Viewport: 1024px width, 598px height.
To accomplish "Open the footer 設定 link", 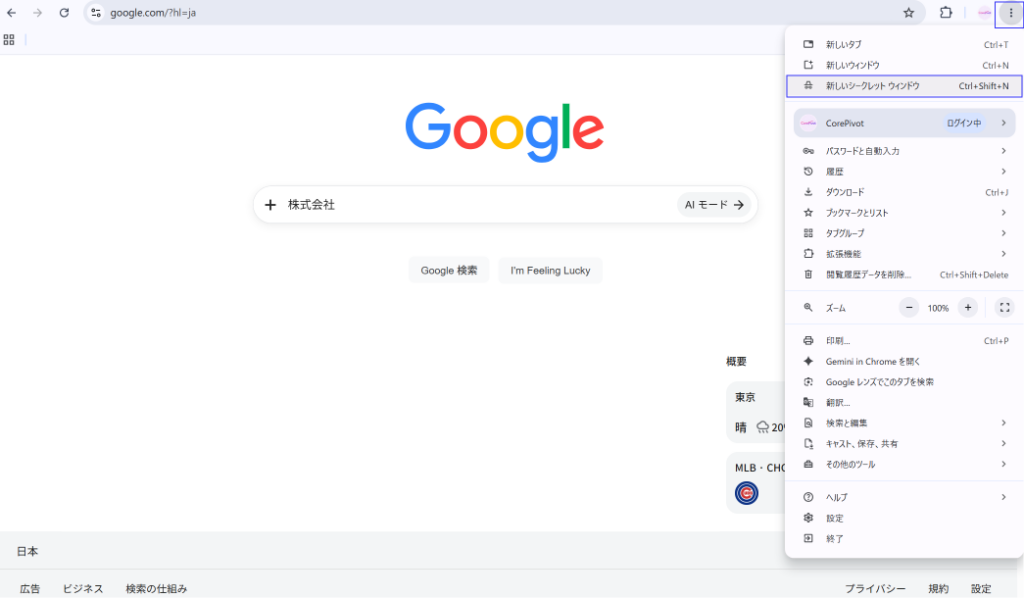I will (980, 588).
